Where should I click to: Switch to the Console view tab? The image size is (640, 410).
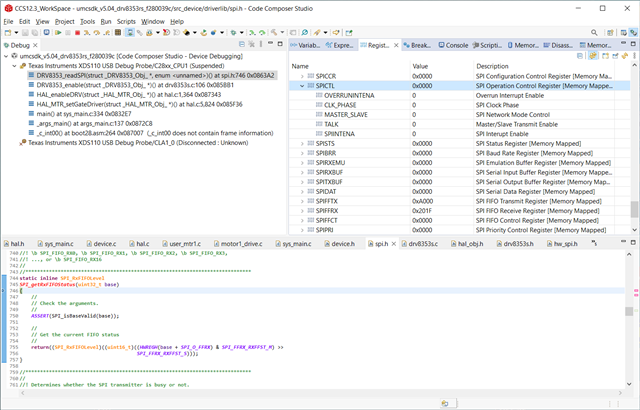point(453,45)
